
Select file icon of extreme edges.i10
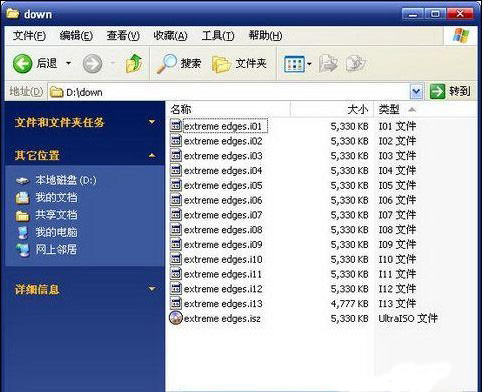pos(176,259)
